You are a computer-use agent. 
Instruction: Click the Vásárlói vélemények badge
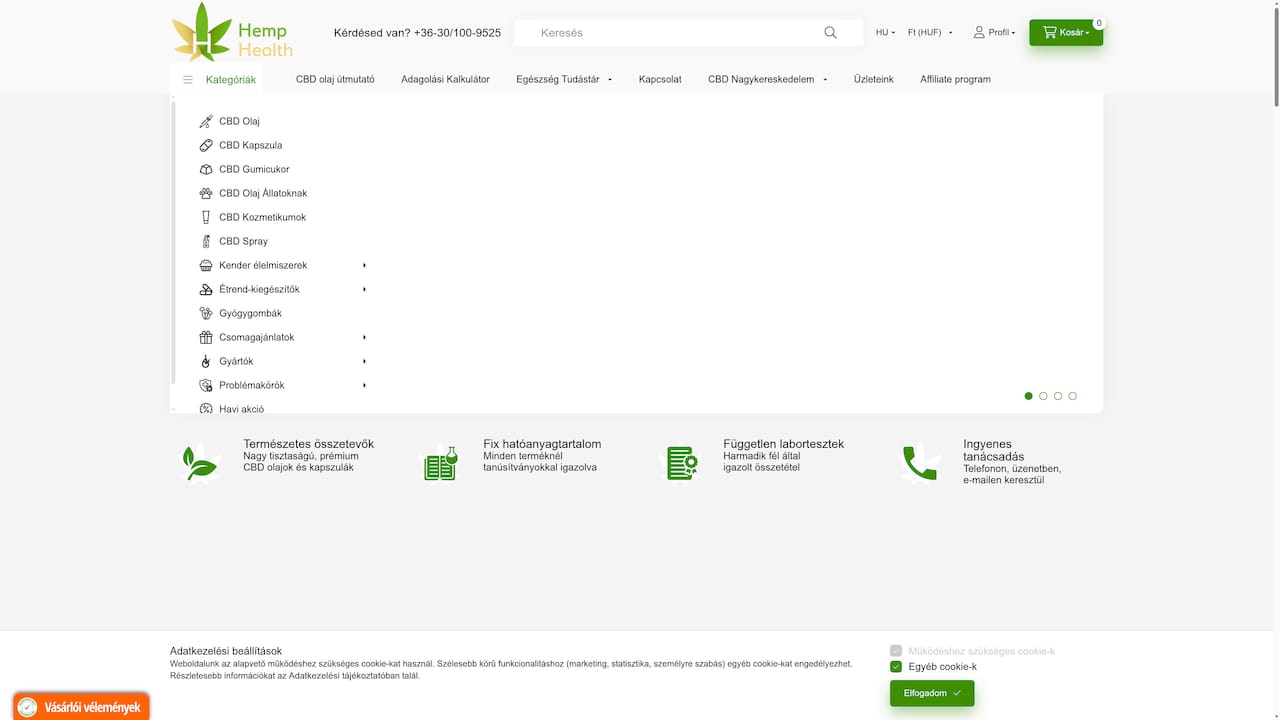pyautogui.click(x=82, y=707)
